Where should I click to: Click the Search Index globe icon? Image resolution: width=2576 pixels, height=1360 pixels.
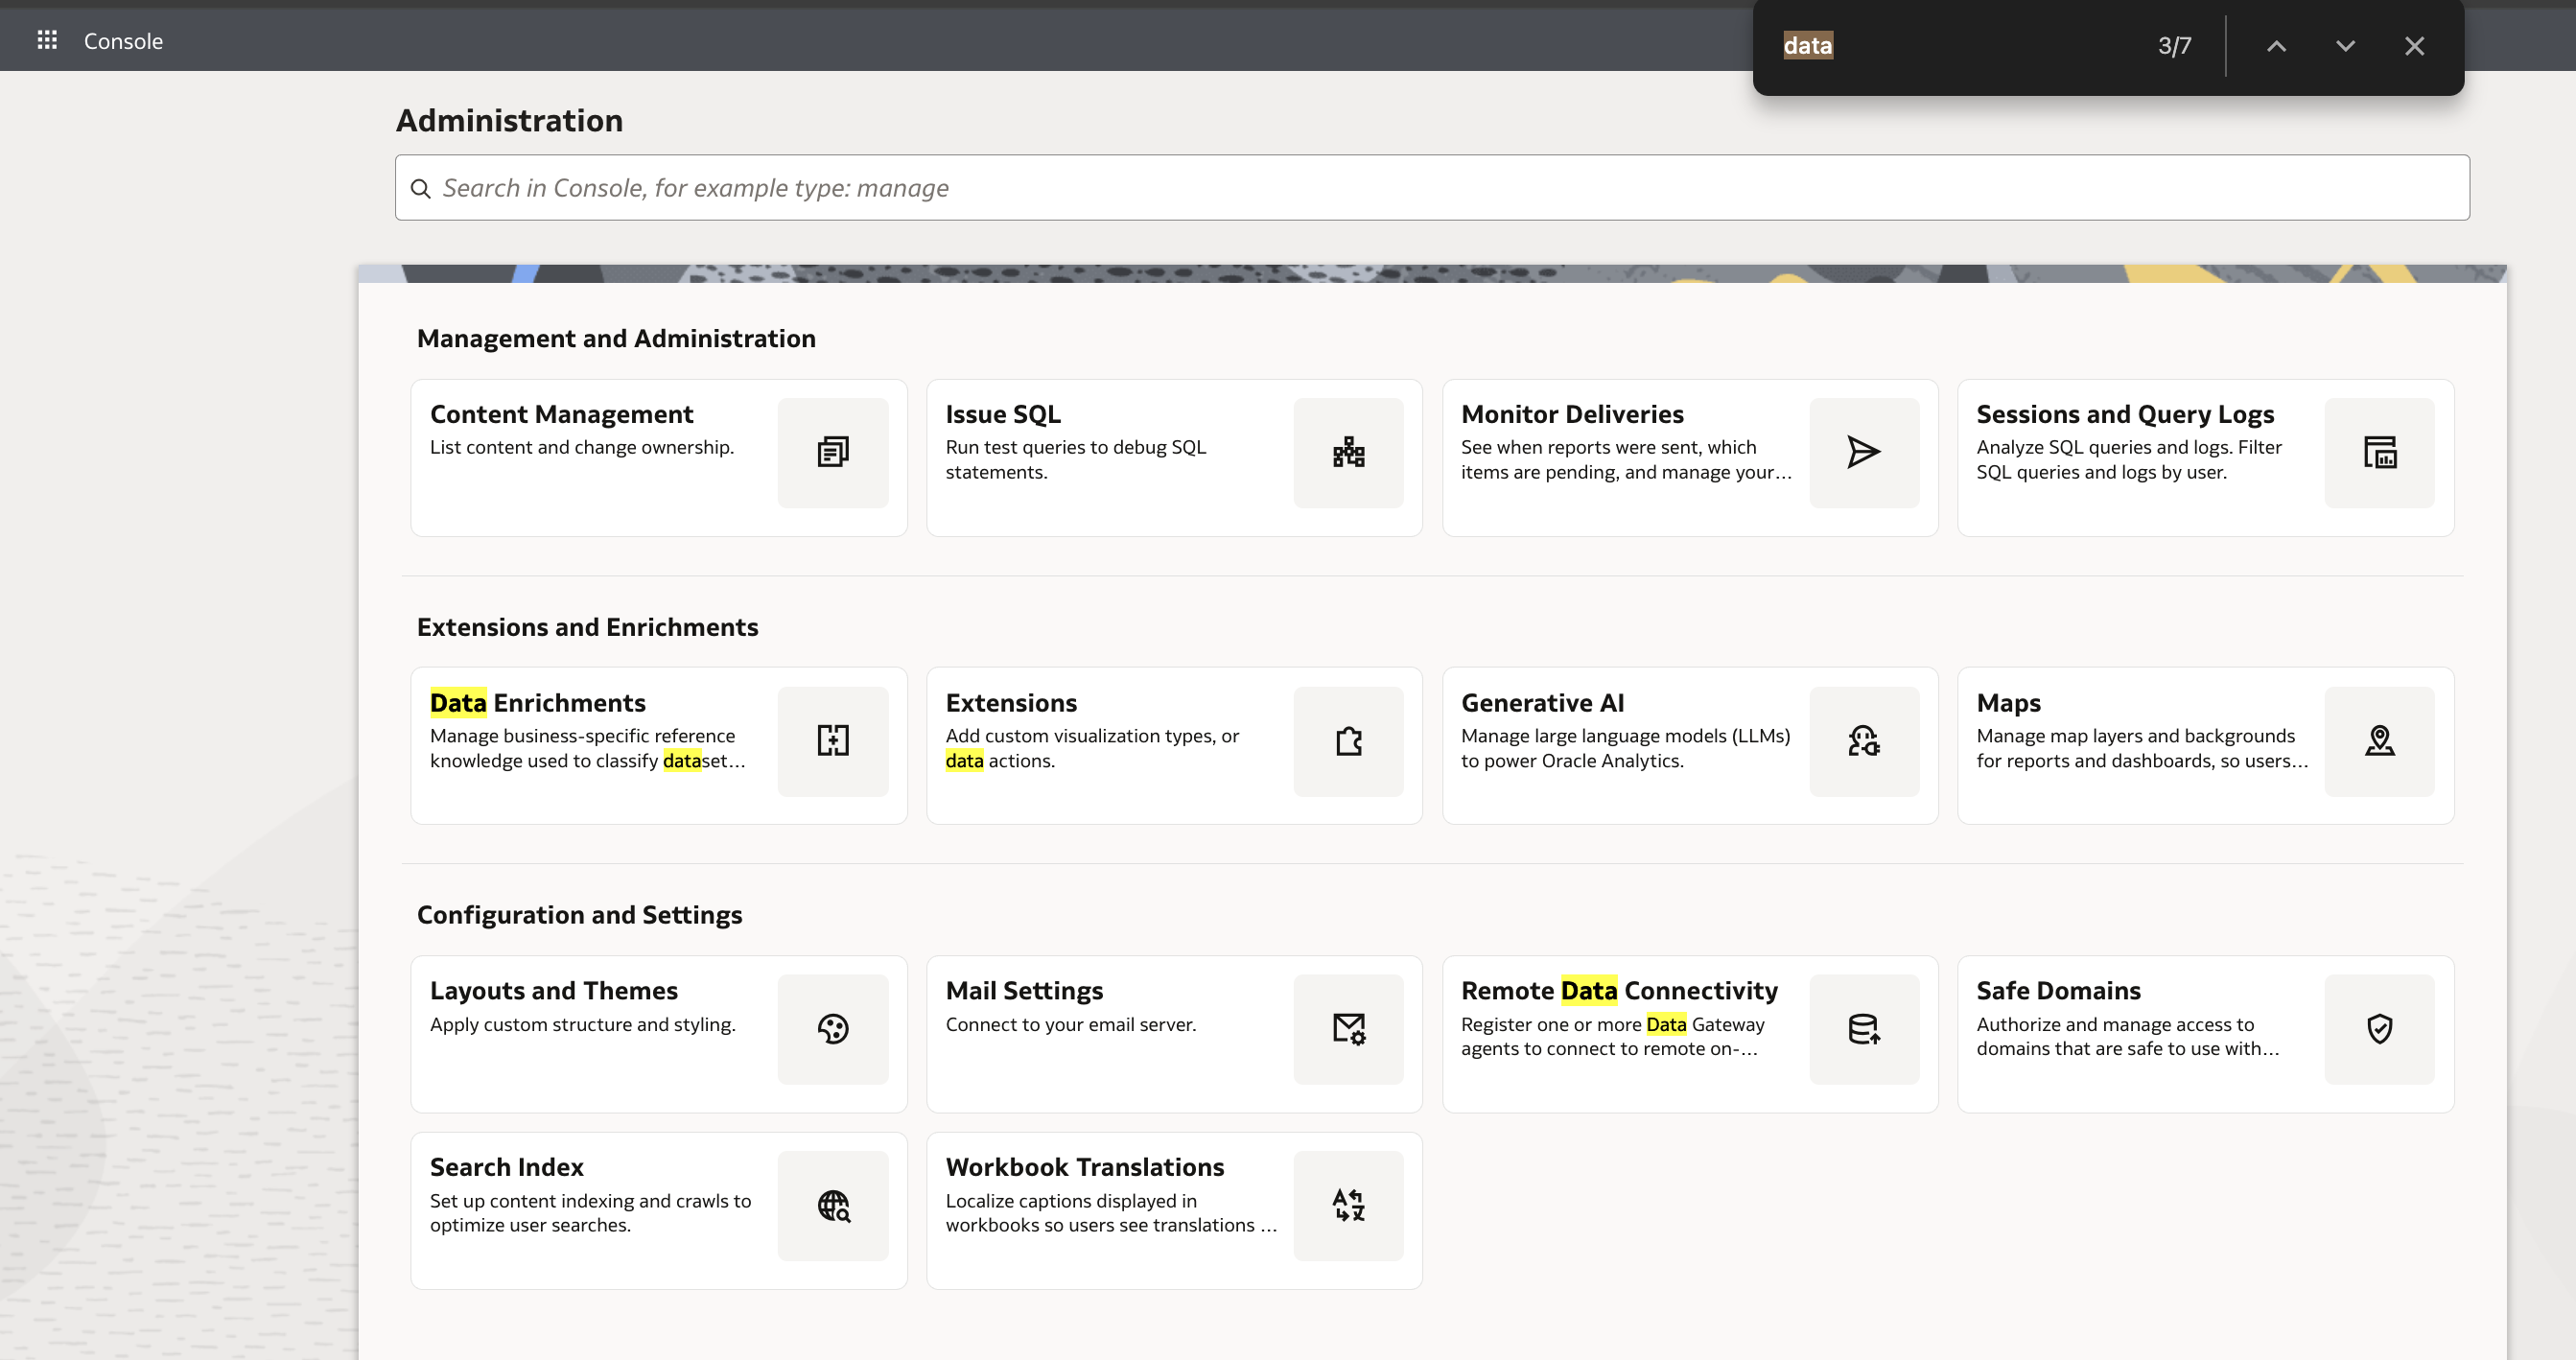(832, 1205)
